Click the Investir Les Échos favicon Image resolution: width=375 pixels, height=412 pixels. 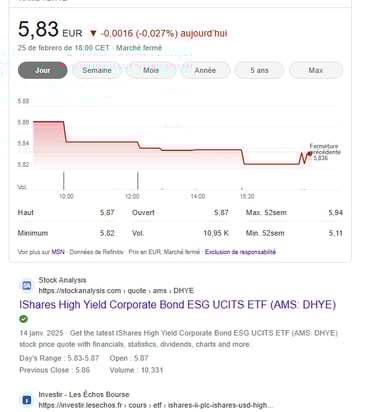(x=27, y=400)
